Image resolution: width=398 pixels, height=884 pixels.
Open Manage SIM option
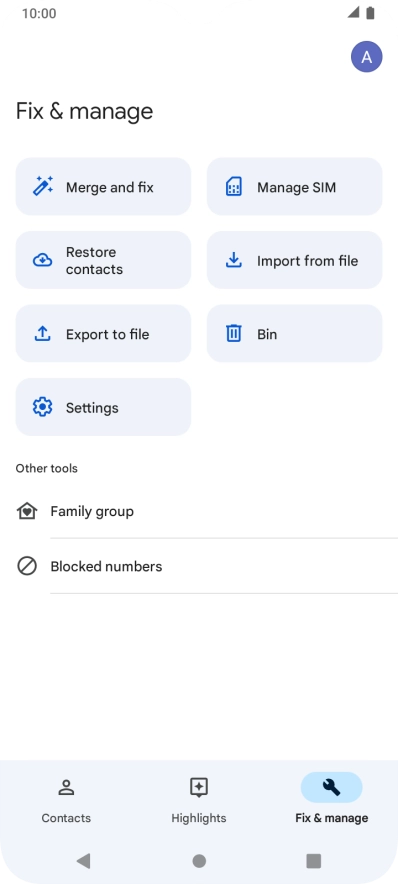click(294, 187)
